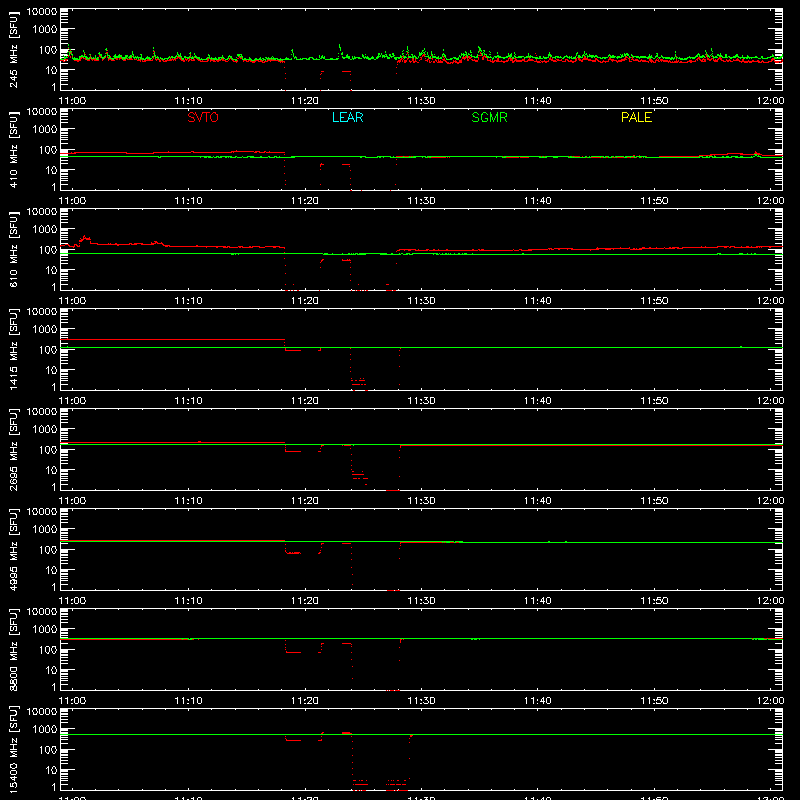This screenshot has height=800, width=800.
Task: Click the 1000 y-axis value on 410 MHz plot
Action: coord(45,130)
